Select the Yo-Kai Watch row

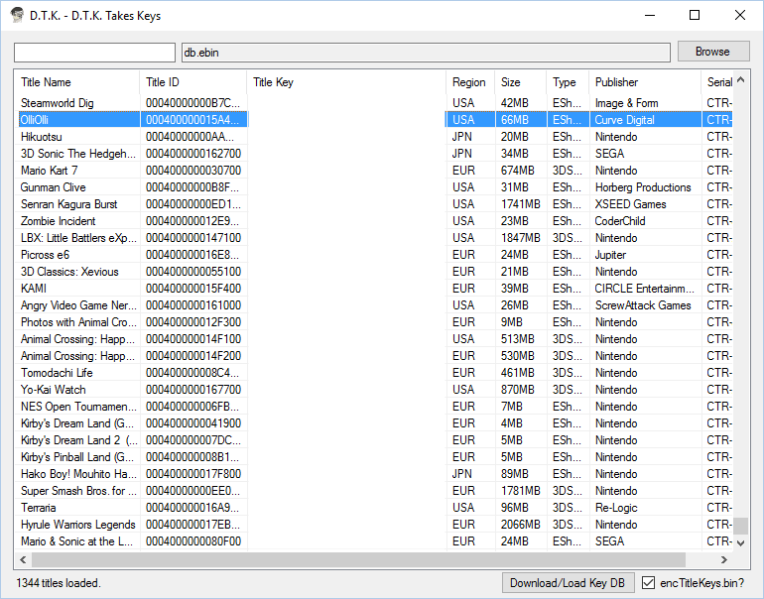pyautogui.click(x=374, y=390)
